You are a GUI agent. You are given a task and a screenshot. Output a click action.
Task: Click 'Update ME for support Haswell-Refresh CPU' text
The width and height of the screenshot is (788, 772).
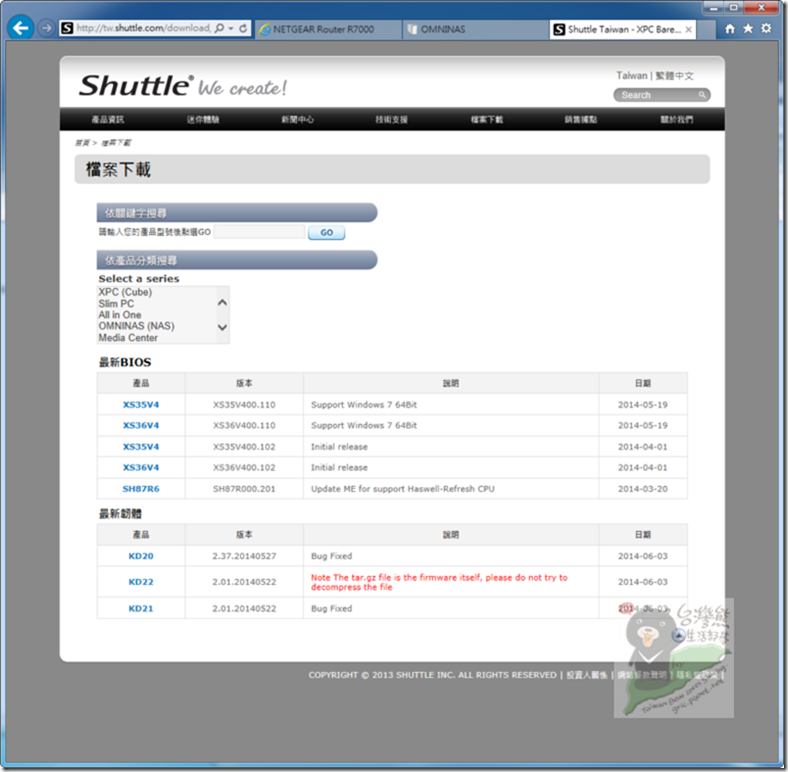403,489
